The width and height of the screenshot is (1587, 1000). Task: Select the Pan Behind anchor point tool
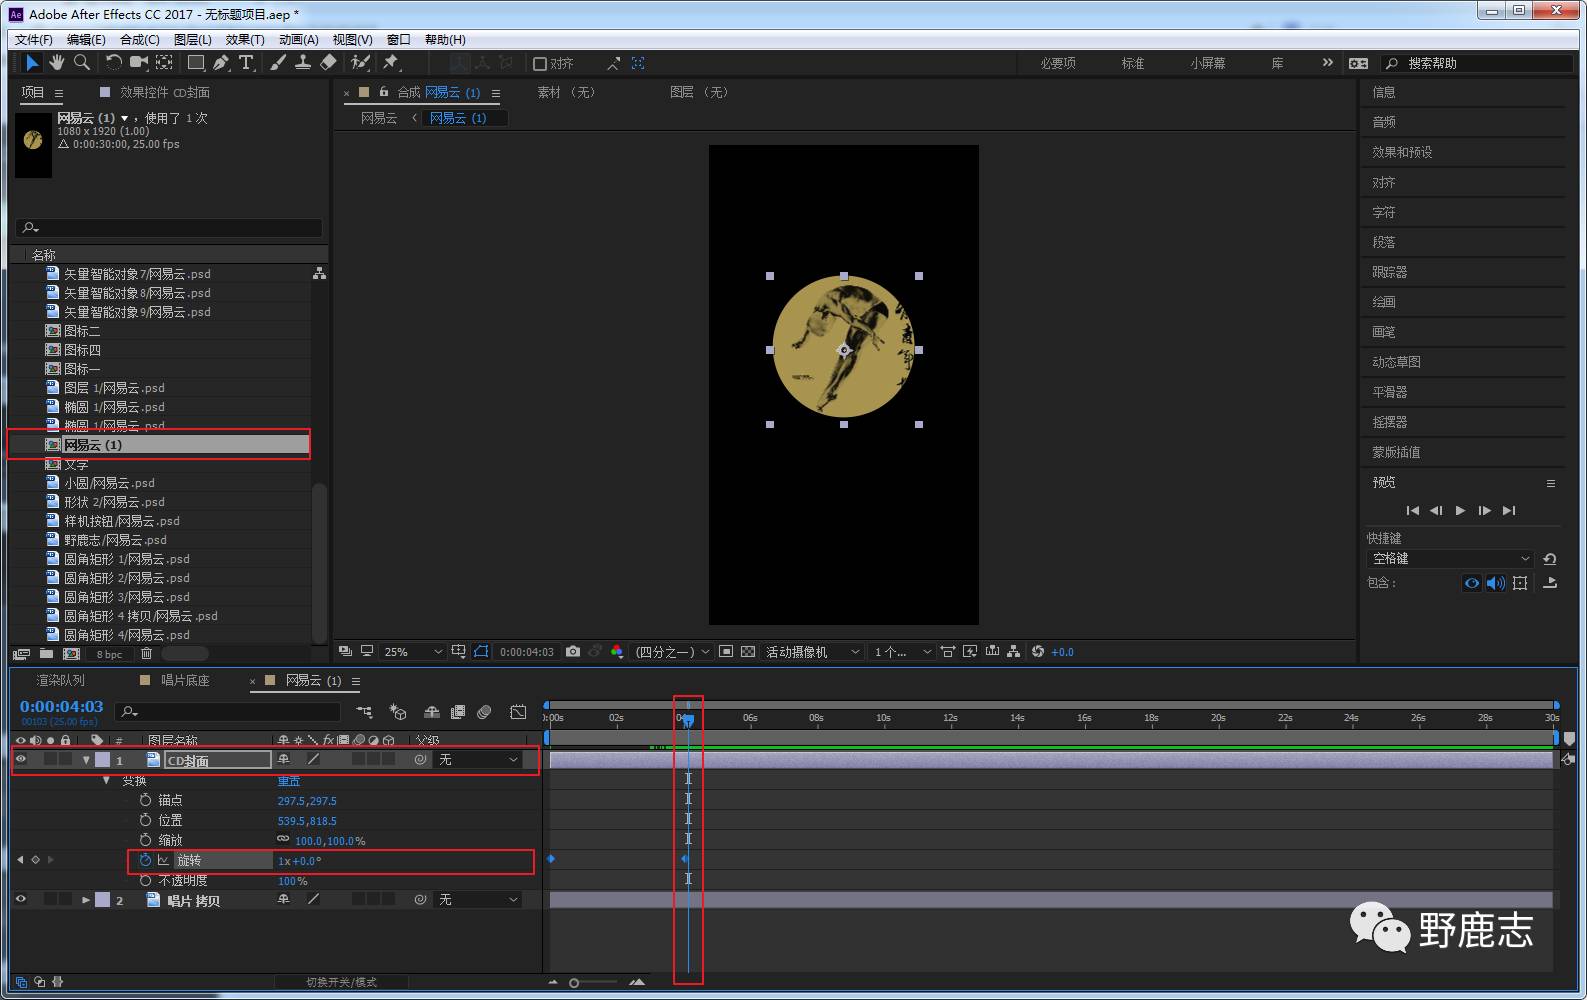point(165,63)
